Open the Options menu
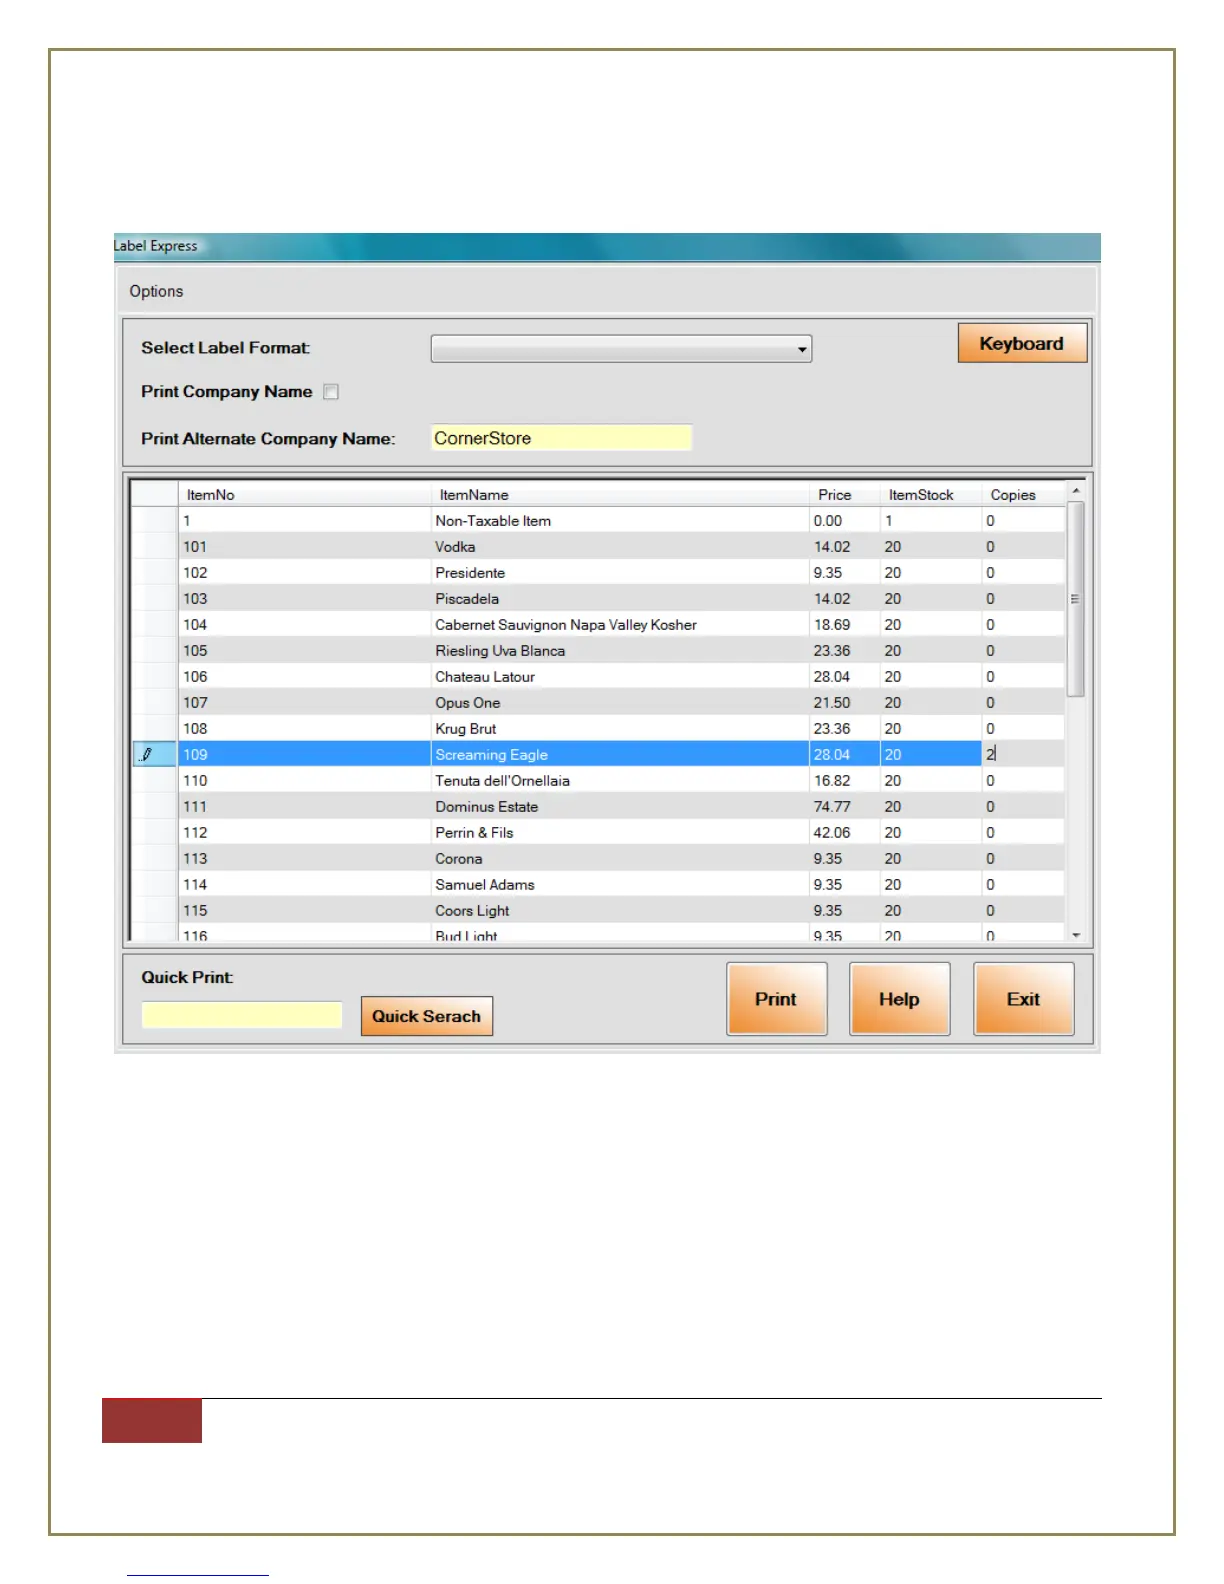Image resolution: width=1224 pixels, height=1584 pixels. [x=156, y=291]
